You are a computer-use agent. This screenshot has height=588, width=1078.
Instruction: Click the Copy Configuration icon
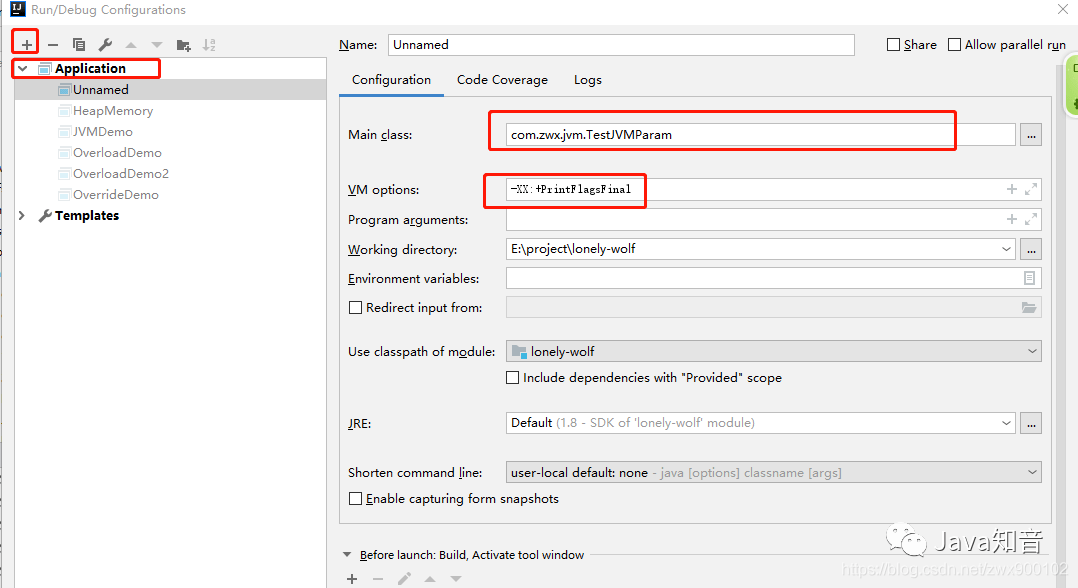[x=79, y=45]
